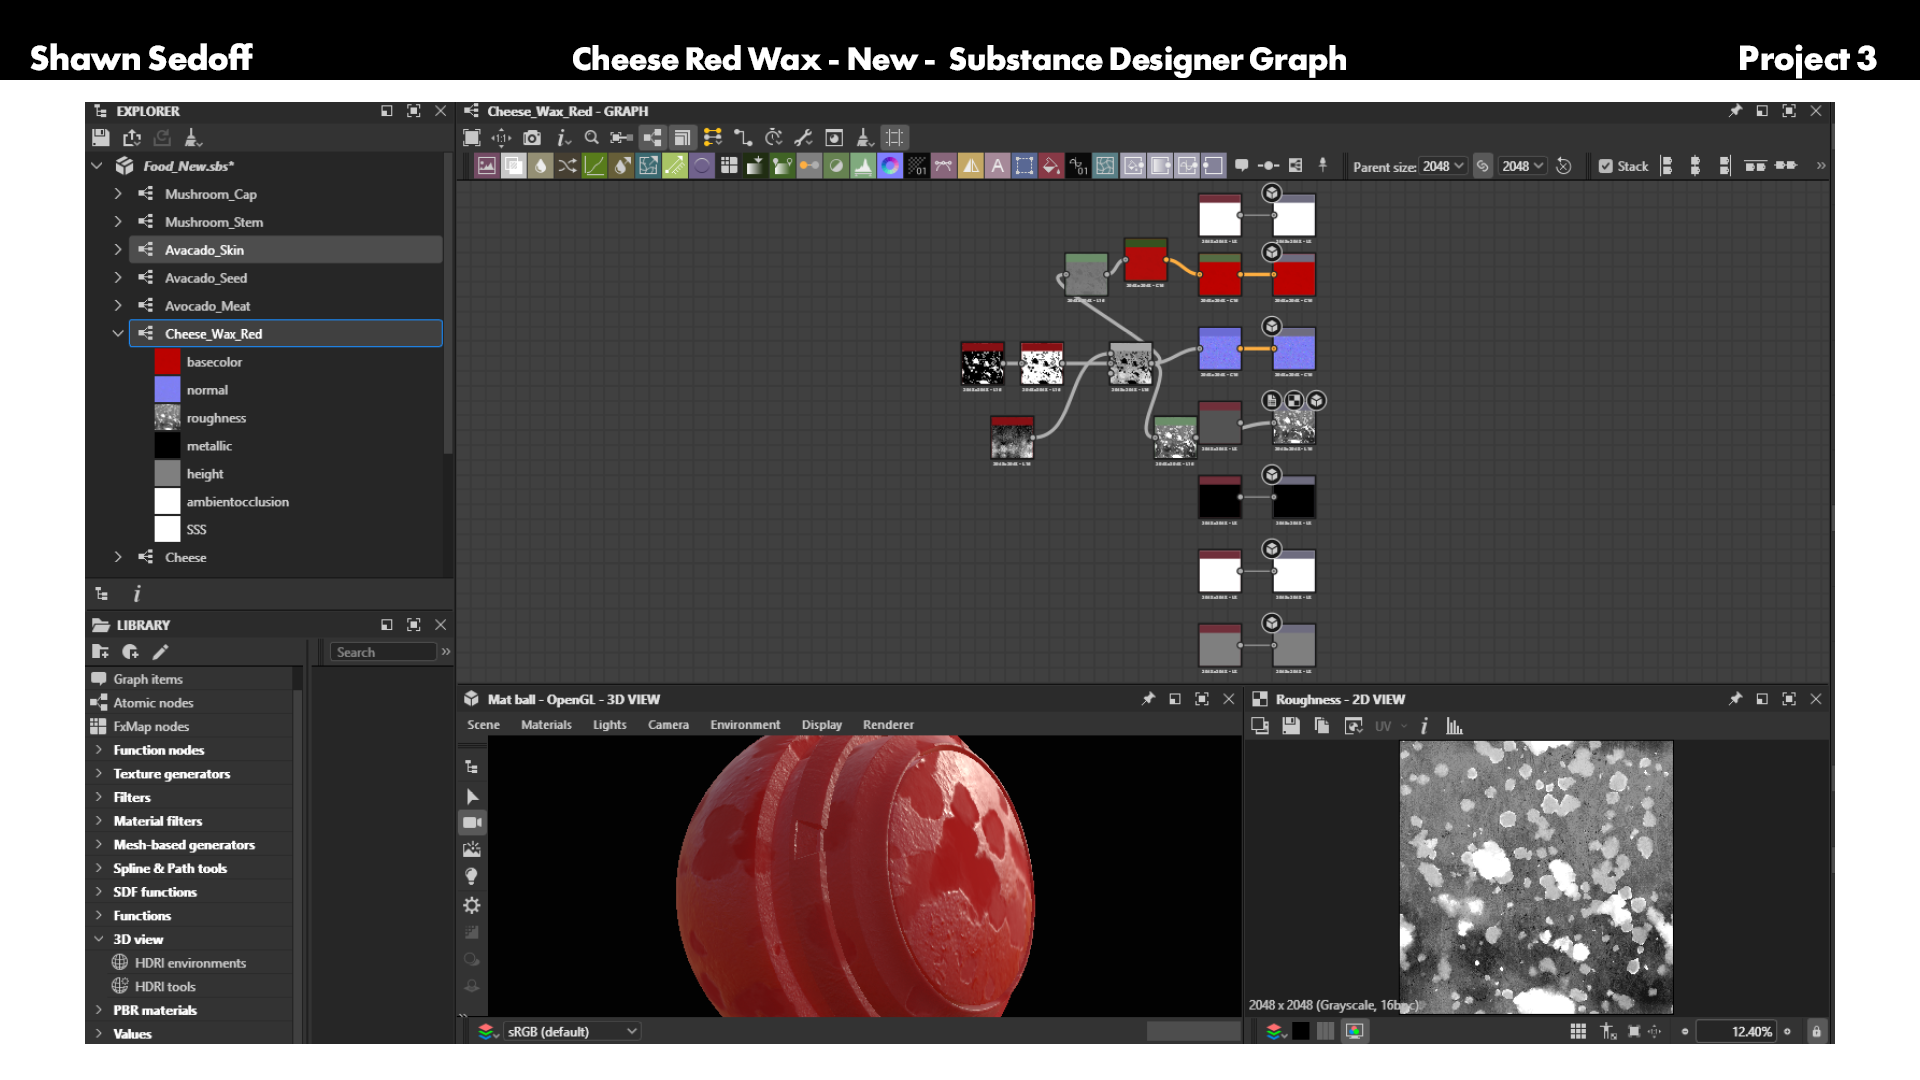Click the Channels Shuffle node icon
Screen dimensions: 1920x1080
click(x=567, y=166)
